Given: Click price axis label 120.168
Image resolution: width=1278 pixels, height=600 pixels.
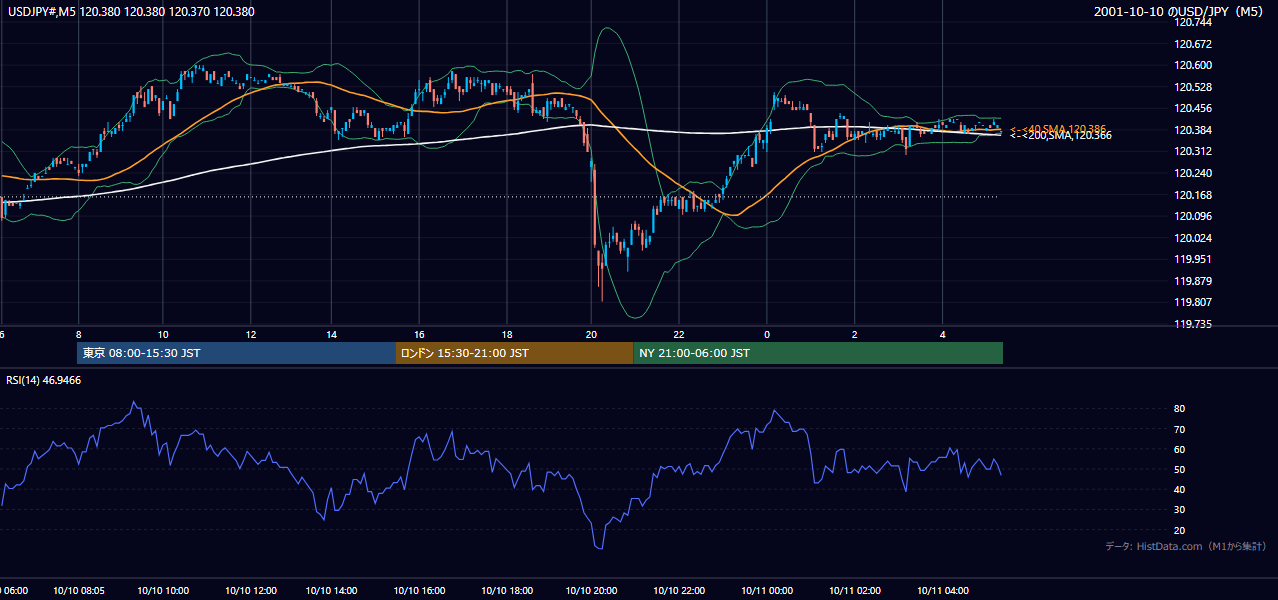Looking at the screenshot, I should [x=1193, y=195].
